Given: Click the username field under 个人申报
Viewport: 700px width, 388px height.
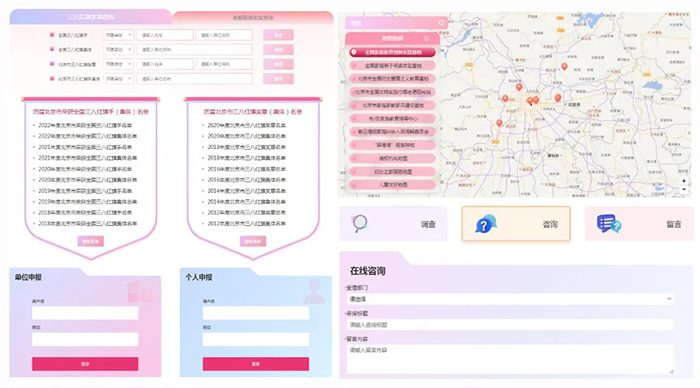Looking at the screenshot, I should click(256, 313).
